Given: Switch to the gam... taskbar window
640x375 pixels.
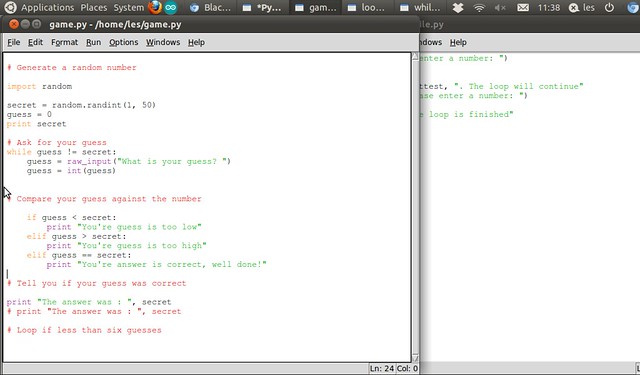Looking at the screenshot, I should click(315, 7).
